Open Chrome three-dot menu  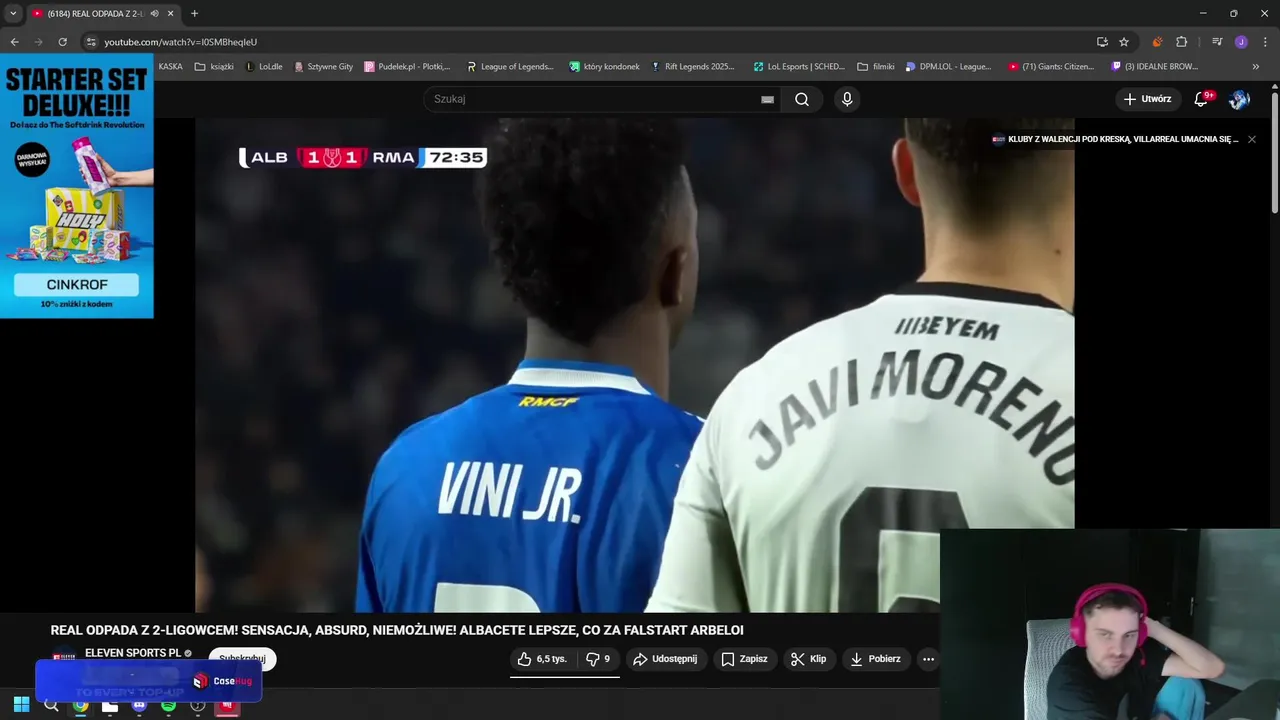tap(1265, 42)
